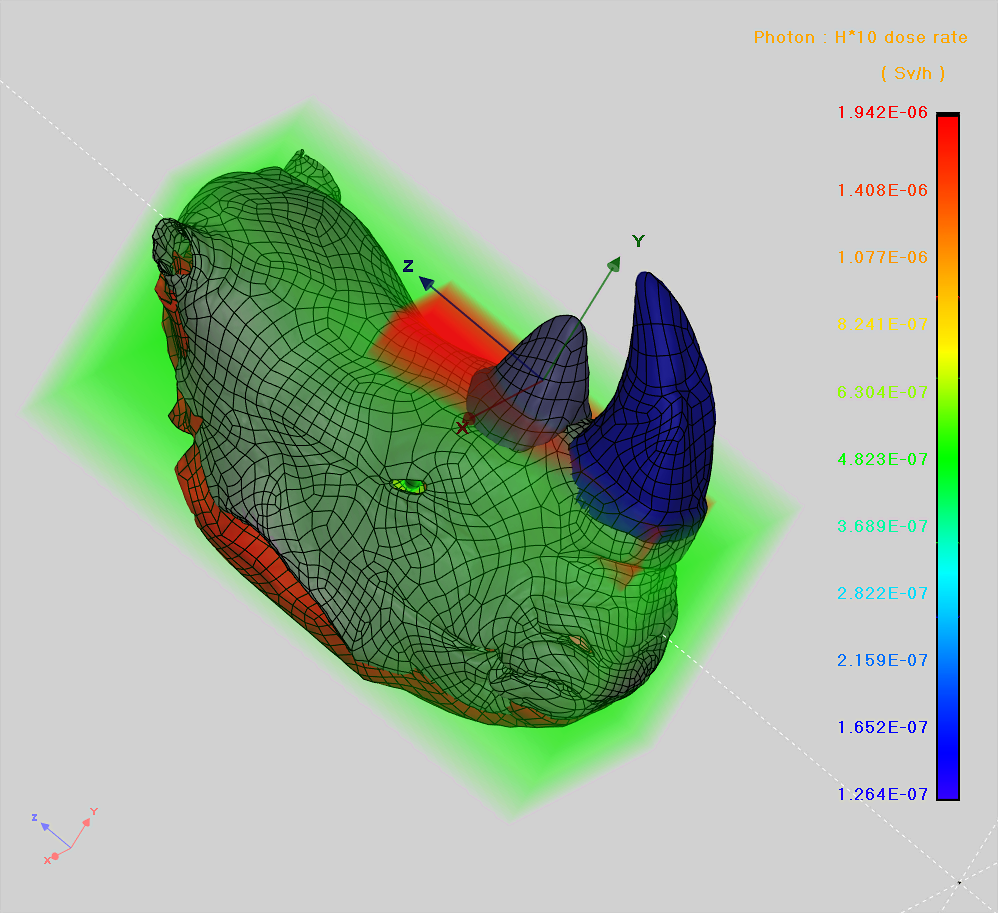This screenshot has height=913, width=998.
Task: Click the Z axis arrow label on model
Action: pyautogui.click(x=408, y=266)
